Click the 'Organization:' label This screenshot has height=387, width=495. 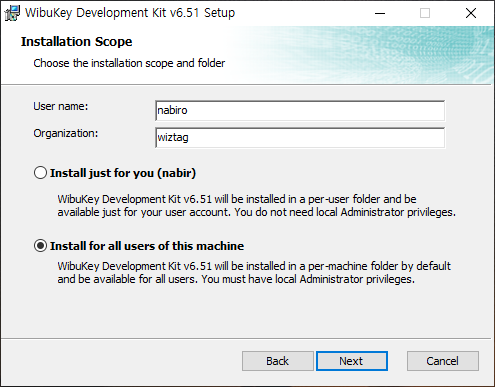click(66, 133)
